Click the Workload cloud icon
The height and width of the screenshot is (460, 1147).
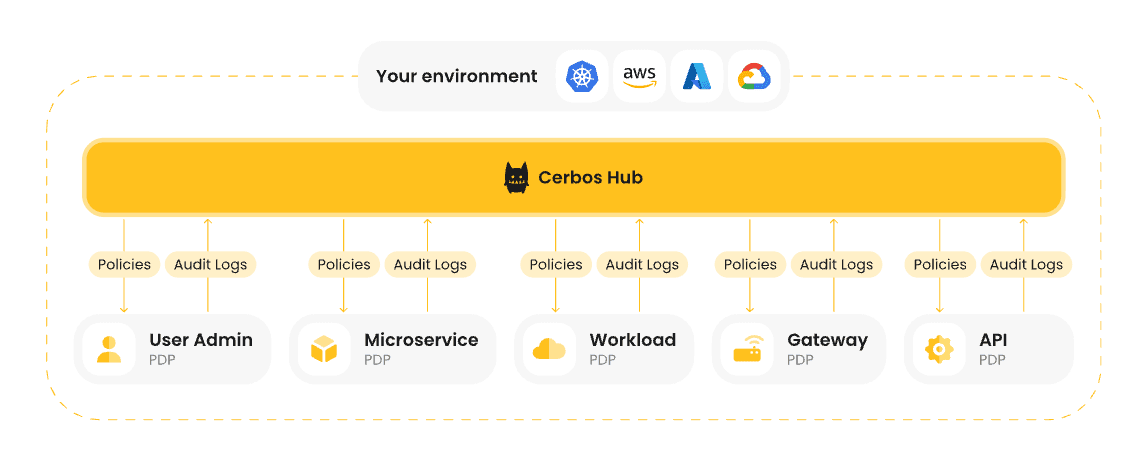pyautogui.click(x=549, y=350)
